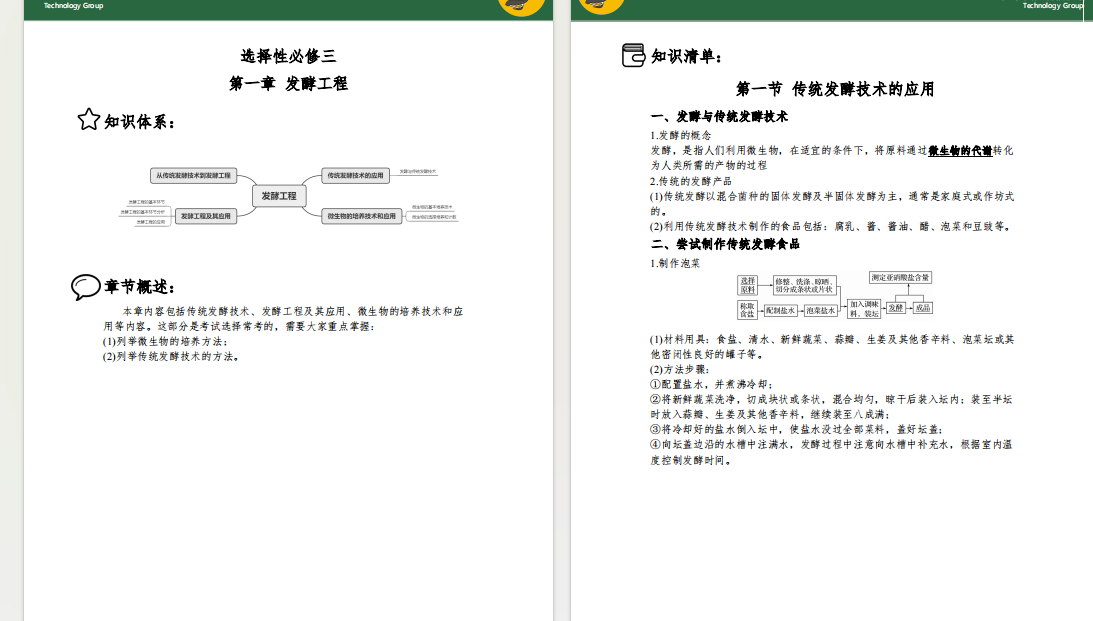Click the line 1.制作泡菜
The height and width of the screenshot is (621, 1093).
pos(675,263)
